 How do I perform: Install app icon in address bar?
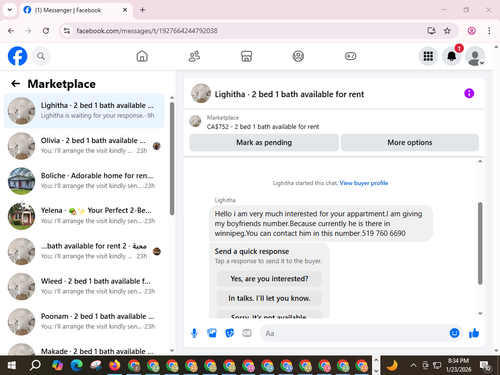pos(431,31)
